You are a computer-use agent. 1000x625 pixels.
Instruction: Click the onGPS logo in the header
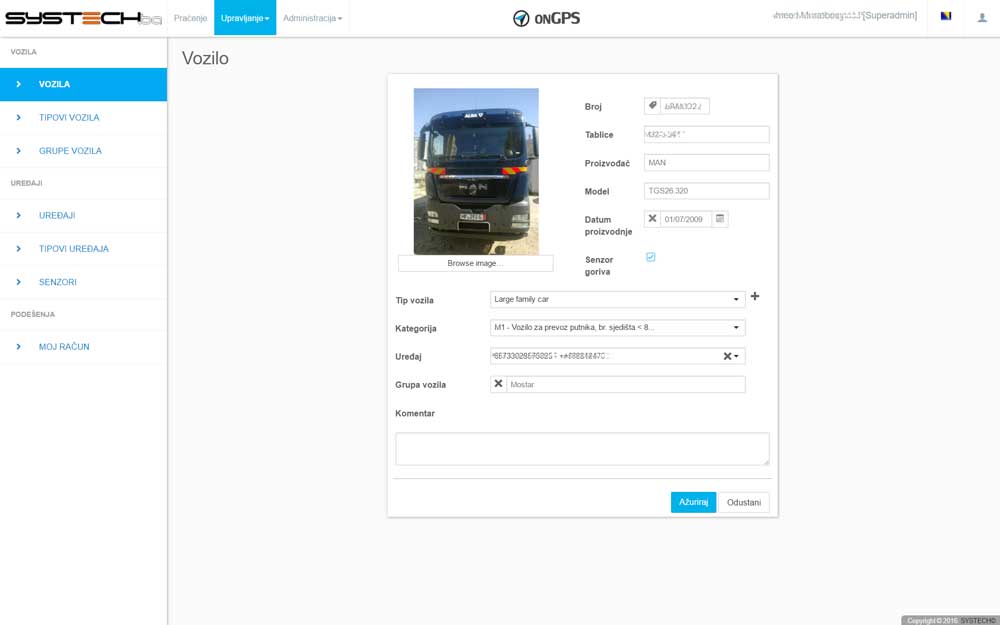[546, 18]
